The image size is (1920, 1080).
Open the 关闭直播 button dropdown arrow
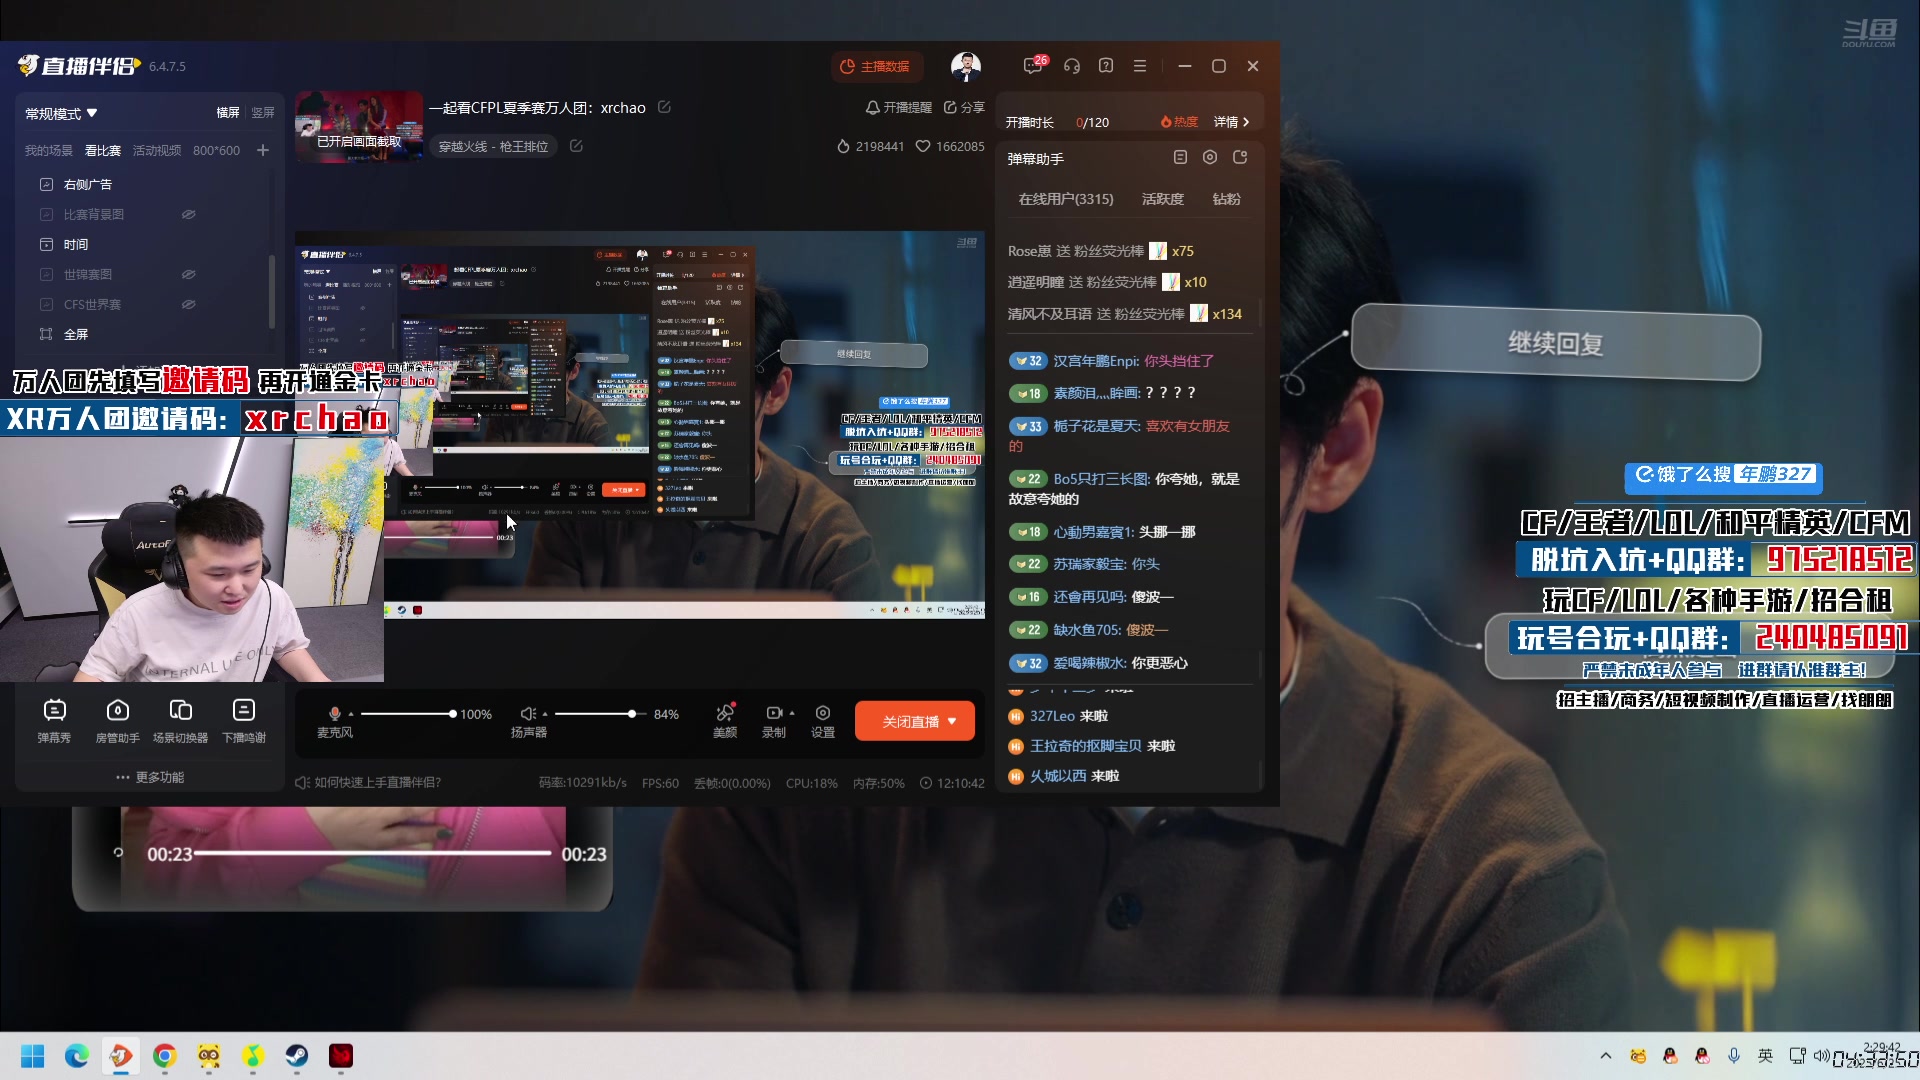pyautogui.click(x=952, y=721)
